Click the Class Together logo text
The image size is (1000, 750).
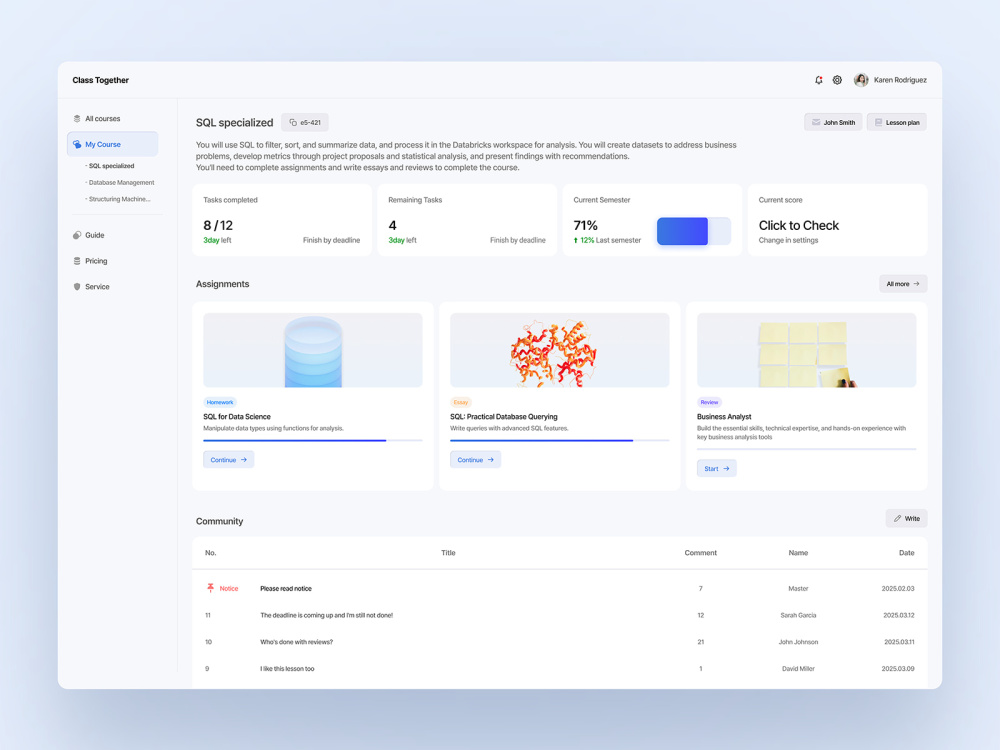click(x=100, y=80)
